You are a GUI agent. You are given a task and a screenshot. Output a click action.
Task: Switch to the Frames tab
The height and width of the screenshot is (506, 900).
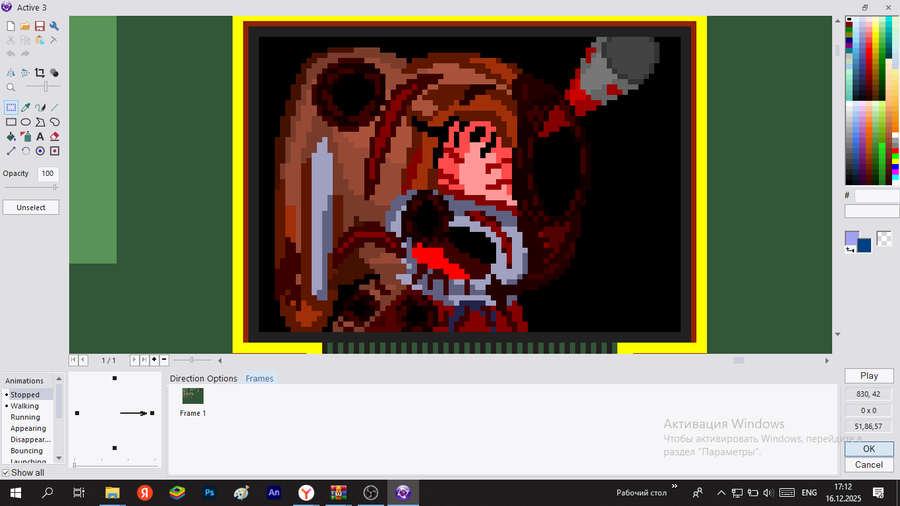pyautogui.click(x=259, y=379)
